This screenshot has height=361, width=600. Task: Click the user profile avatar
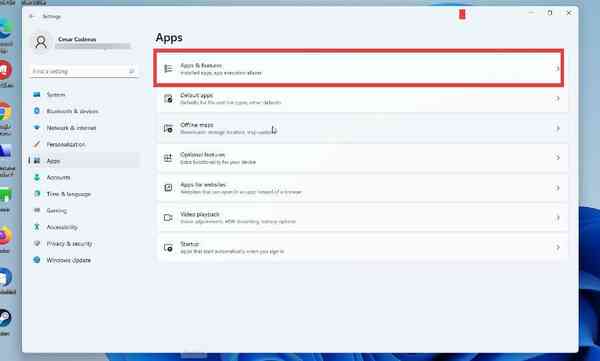coord(41,42)
